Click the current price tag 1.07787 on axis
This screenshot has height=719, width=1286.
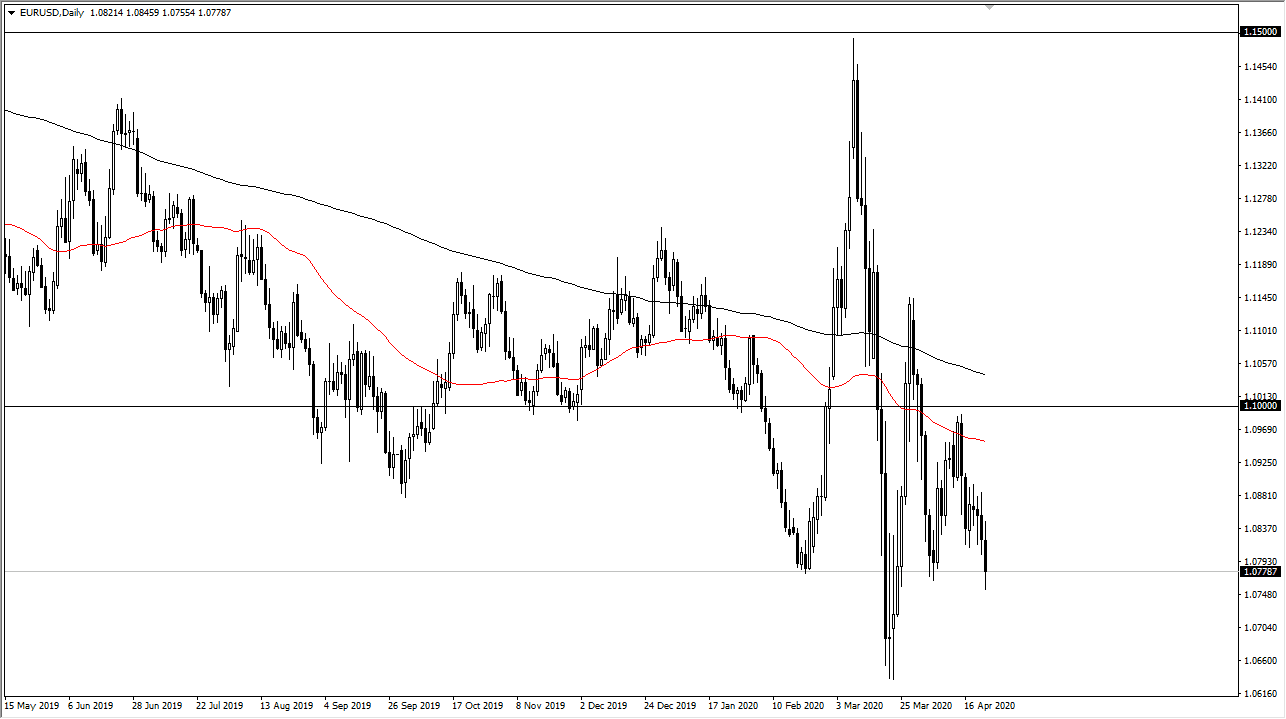[1260, 572]
